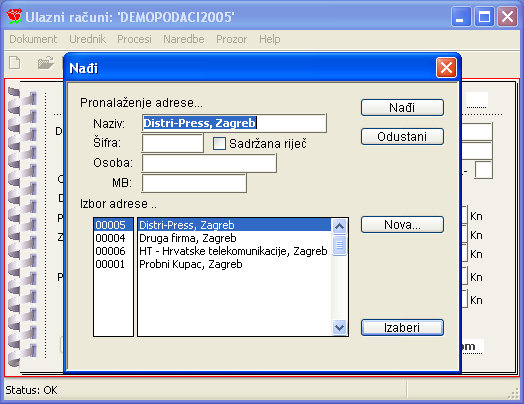Open the Procesi menu
The image size is (524, 404).
(134, 39)
